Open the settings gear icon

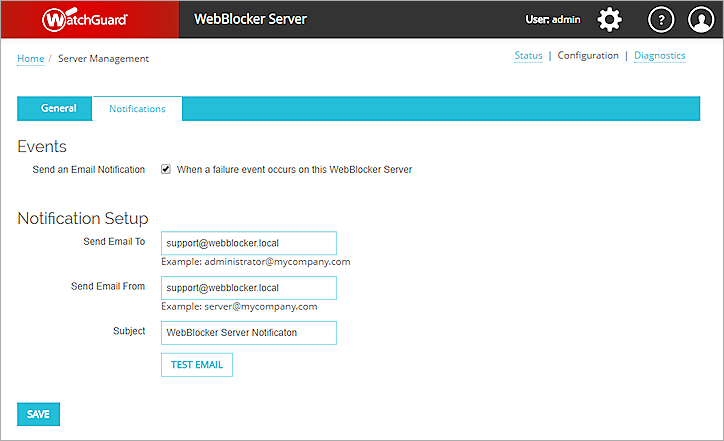pyautogui.click(x=609, y=19)
